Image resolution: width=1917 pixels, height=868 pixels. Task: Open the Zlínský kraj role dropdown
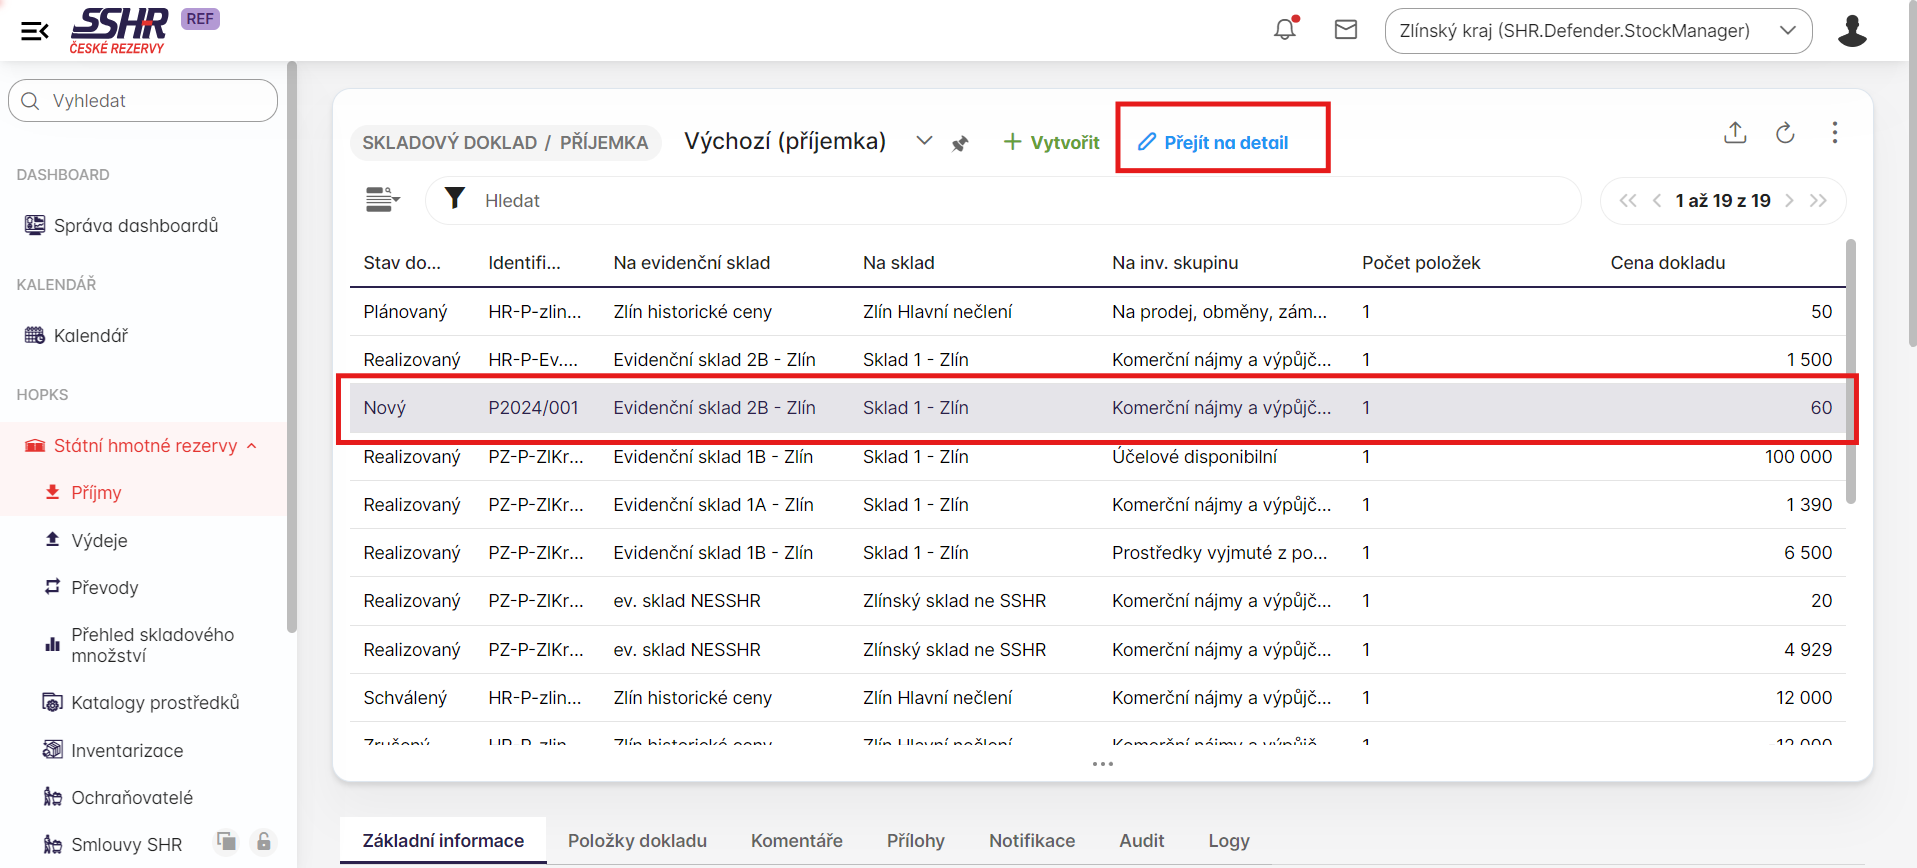click(1597, 31)
